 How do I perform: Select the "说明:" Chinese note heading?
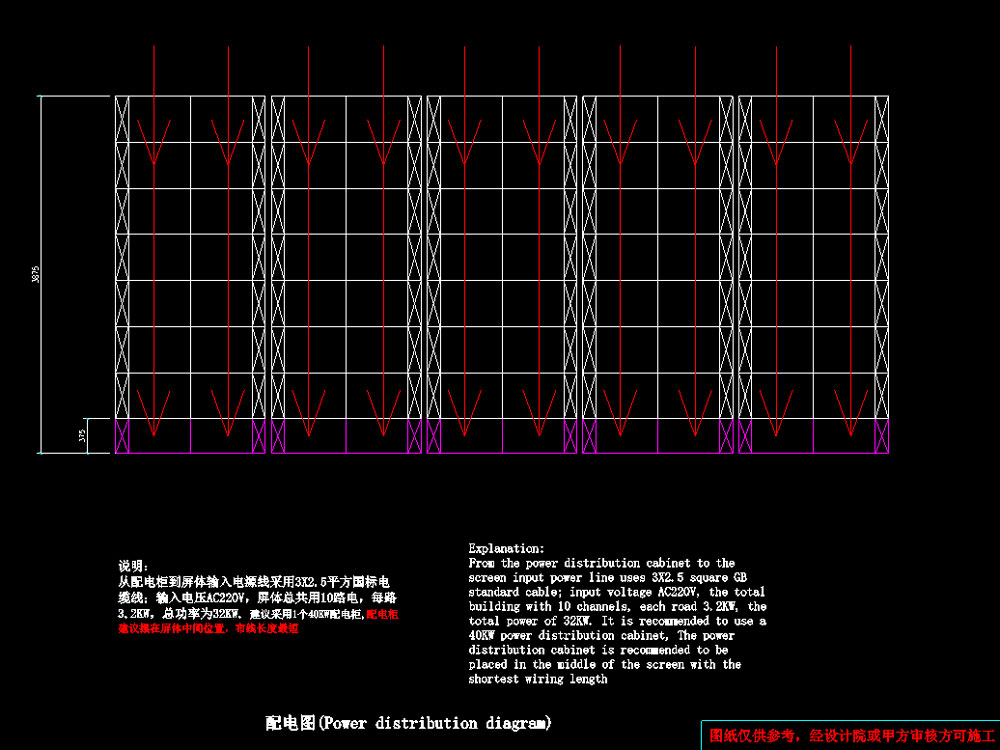coord(133,566)
